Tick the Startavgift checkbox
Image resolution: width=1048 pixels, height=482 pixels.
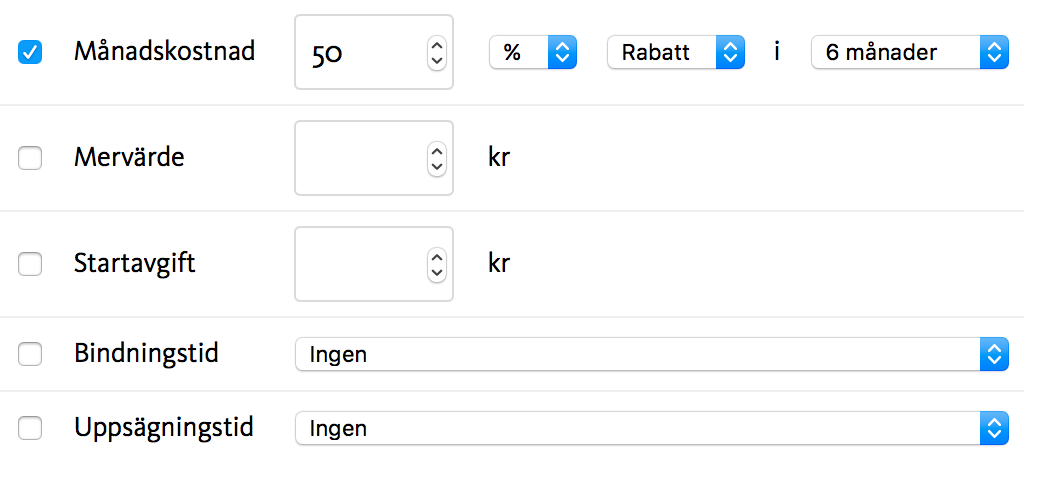coord(30,264)
